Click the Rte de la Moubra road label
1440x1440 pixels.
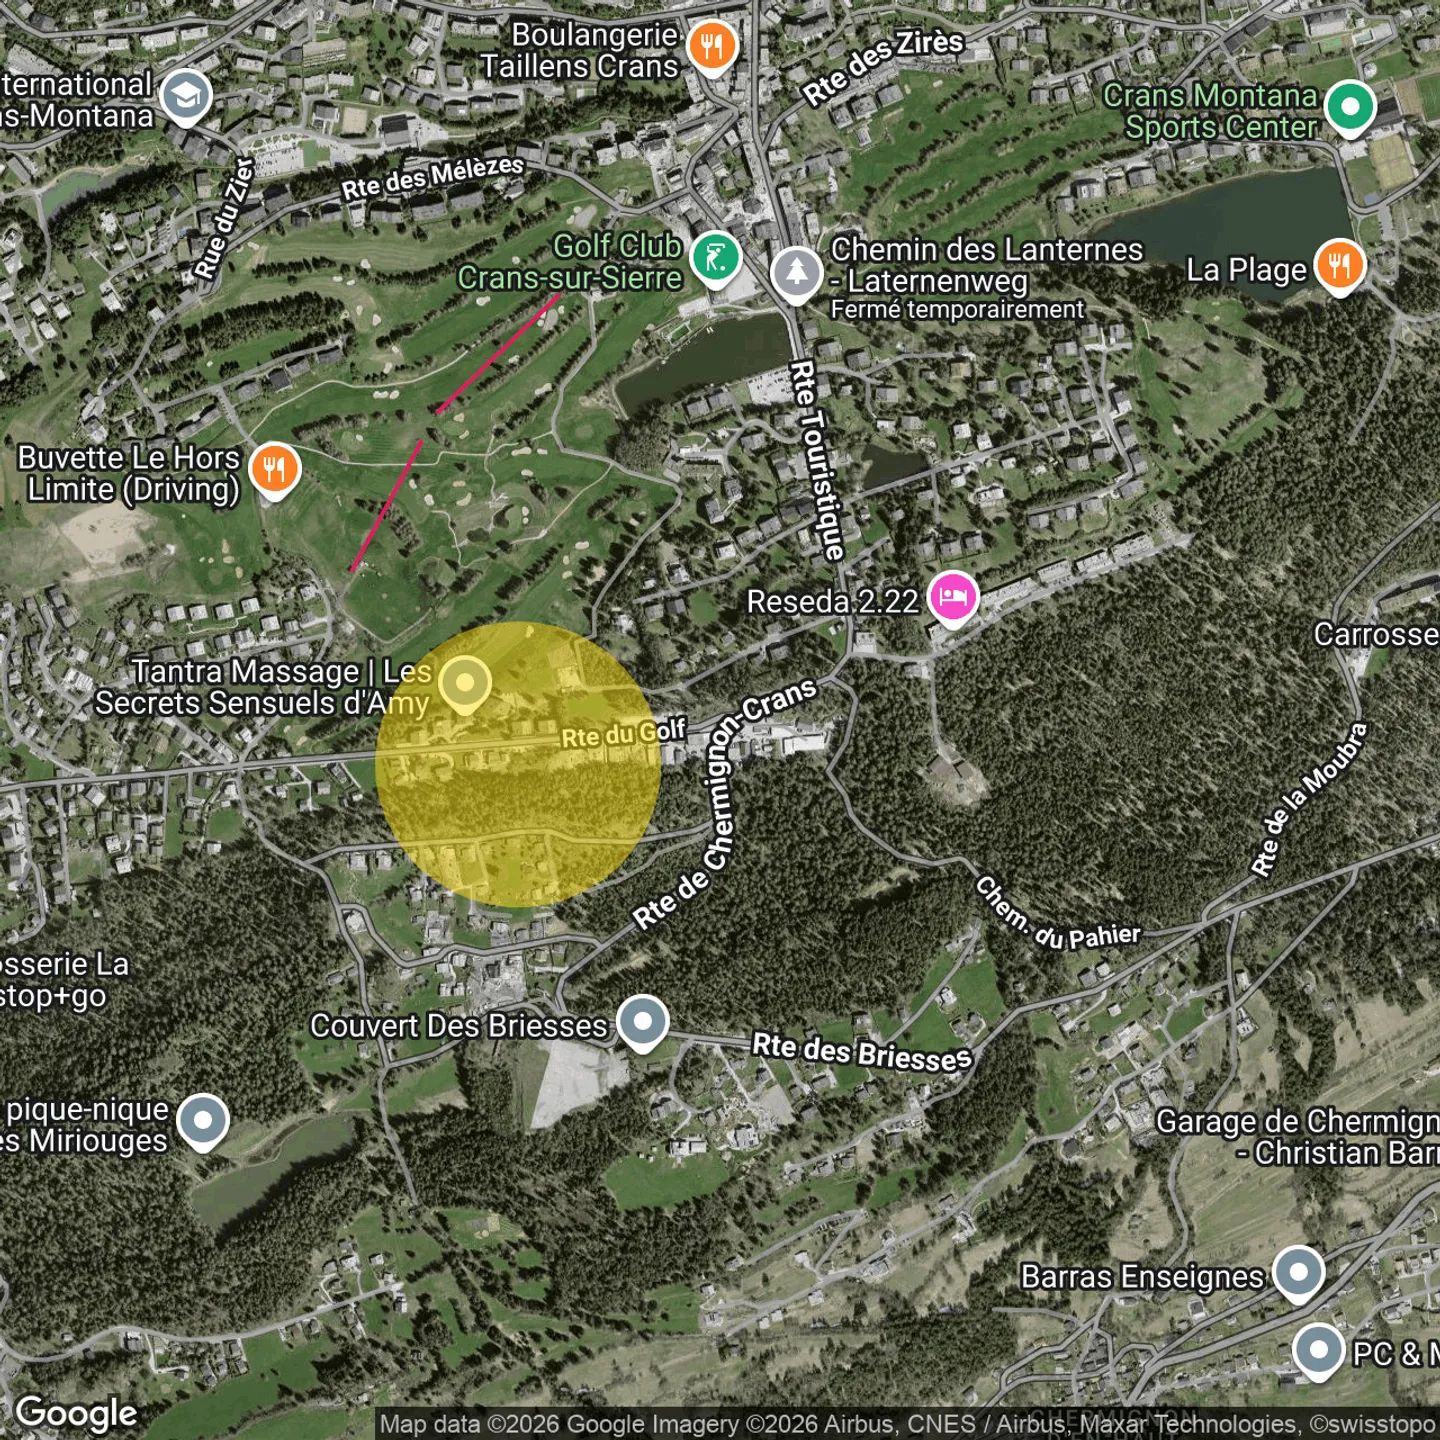1309,800
